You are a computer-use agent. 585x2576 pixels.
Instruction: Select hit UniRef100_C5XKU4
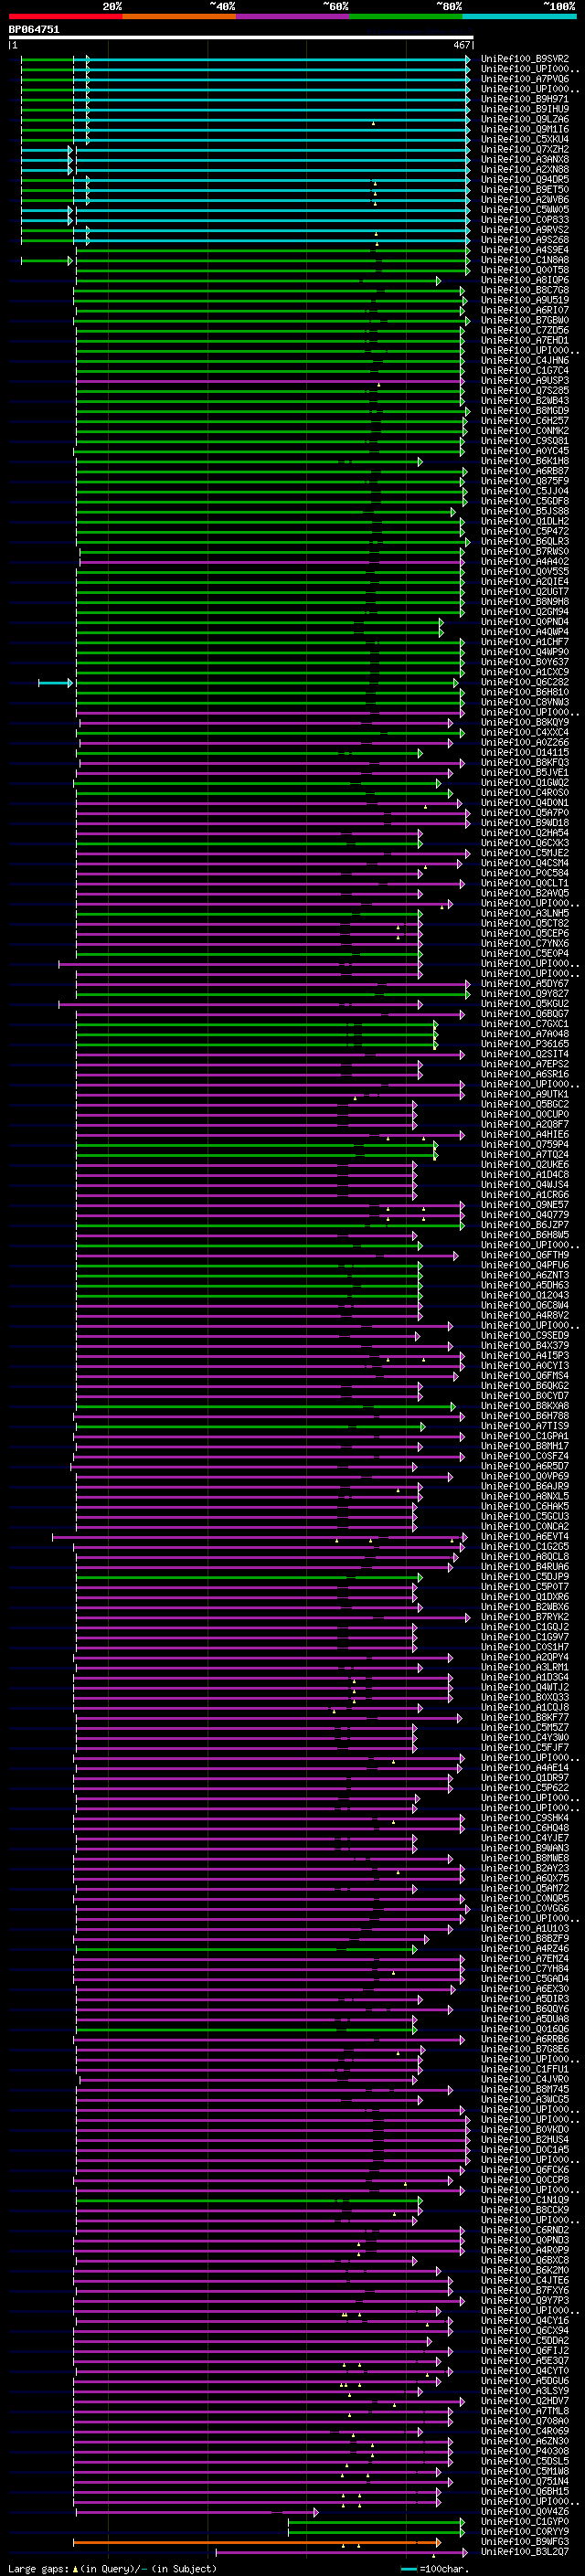click(x=525, y=139)
